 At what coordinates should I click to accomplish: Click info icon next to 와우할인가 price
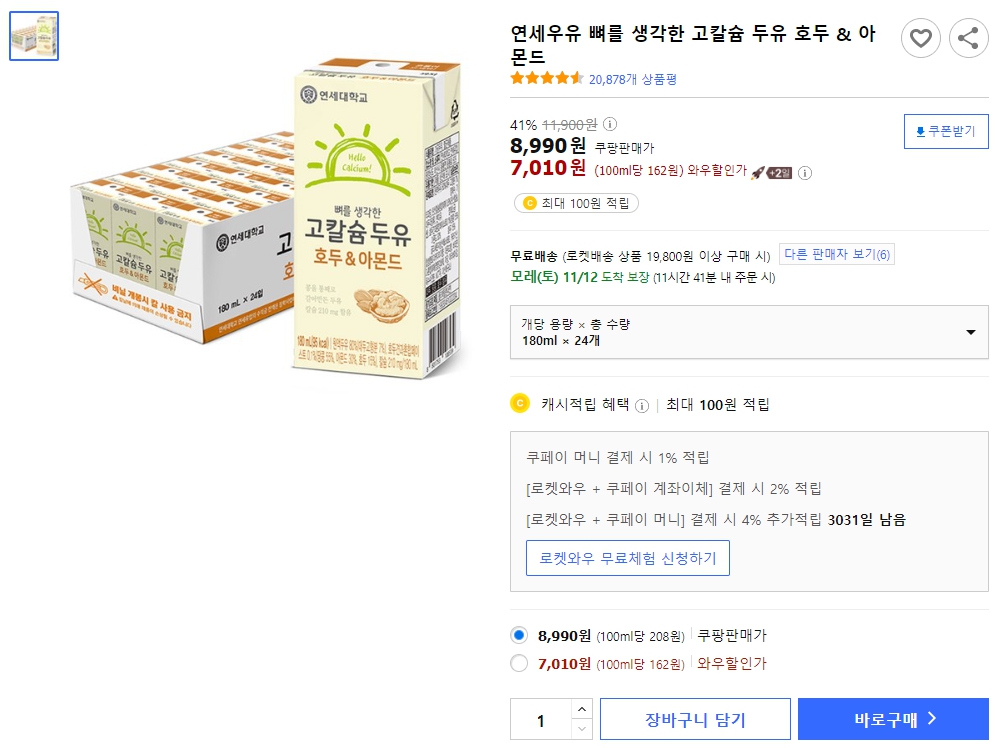click(x=803, y=173)
